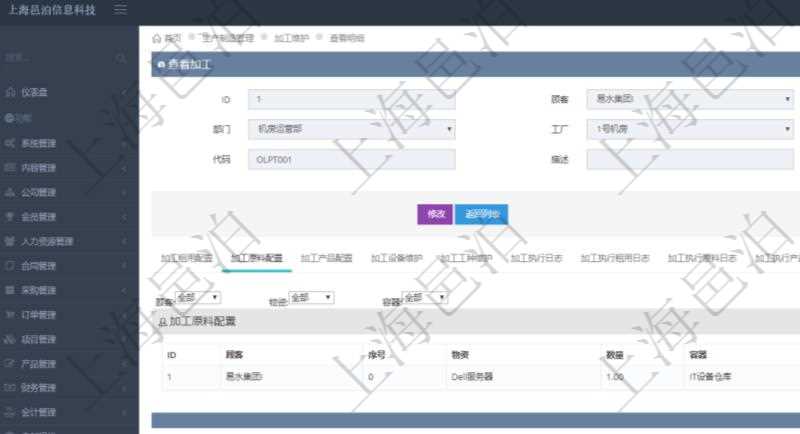This screenshot has height=434, width=800.
Task: Click the 公司管理 sidebar icon
Action: [x=10, y=192]
